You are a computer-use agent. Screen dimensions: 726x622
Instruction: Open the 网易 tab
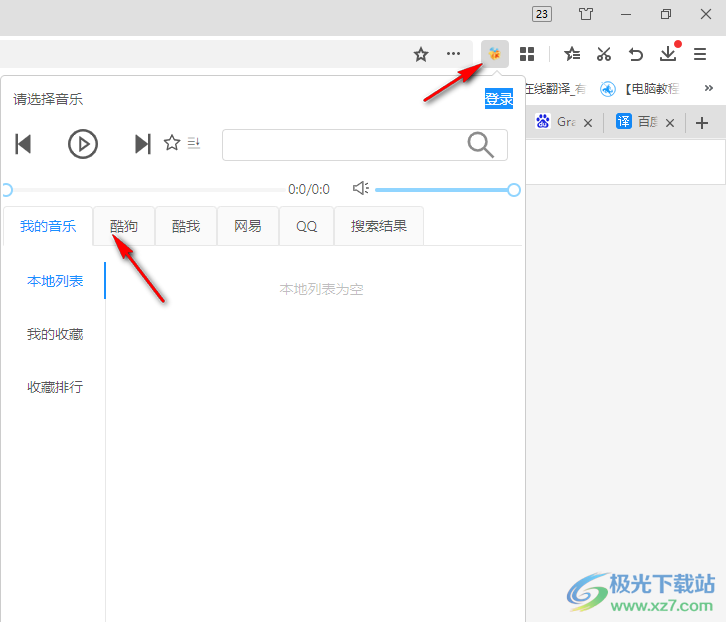248,226
